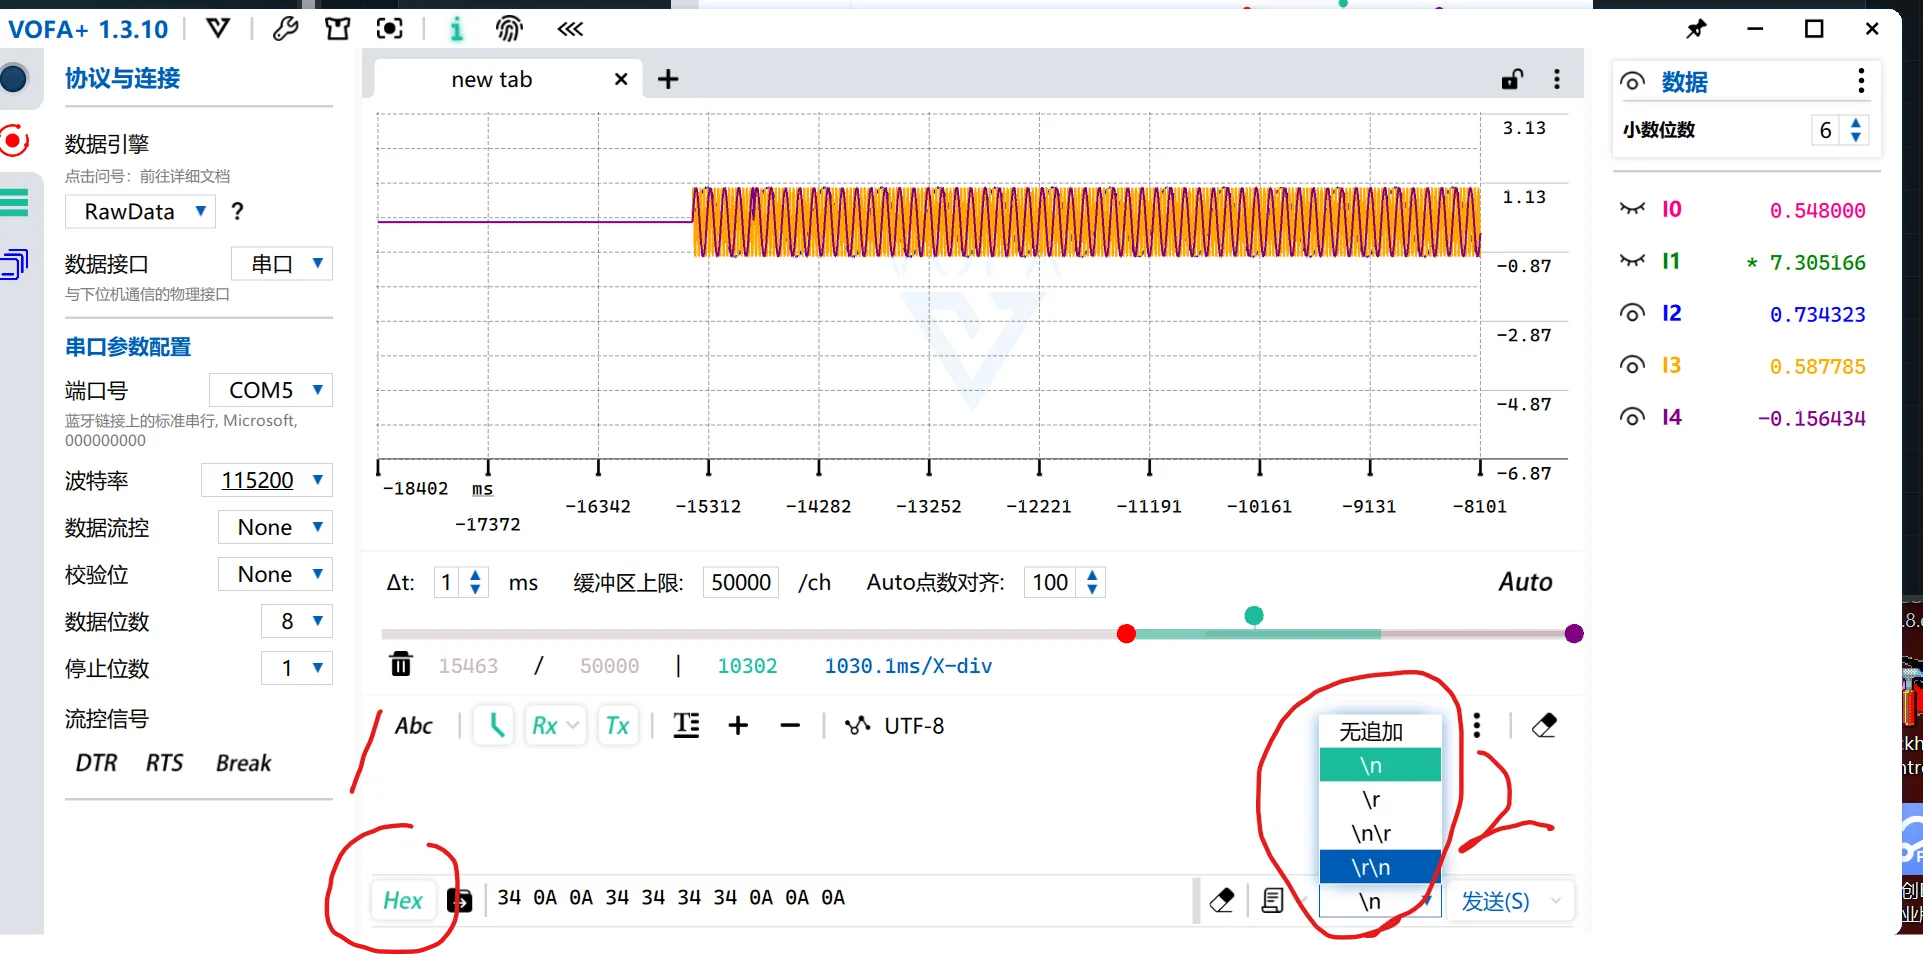Open the tab three-dot menu
This screenshot has height=955, width=1923.
click(x=1557, y=79)
